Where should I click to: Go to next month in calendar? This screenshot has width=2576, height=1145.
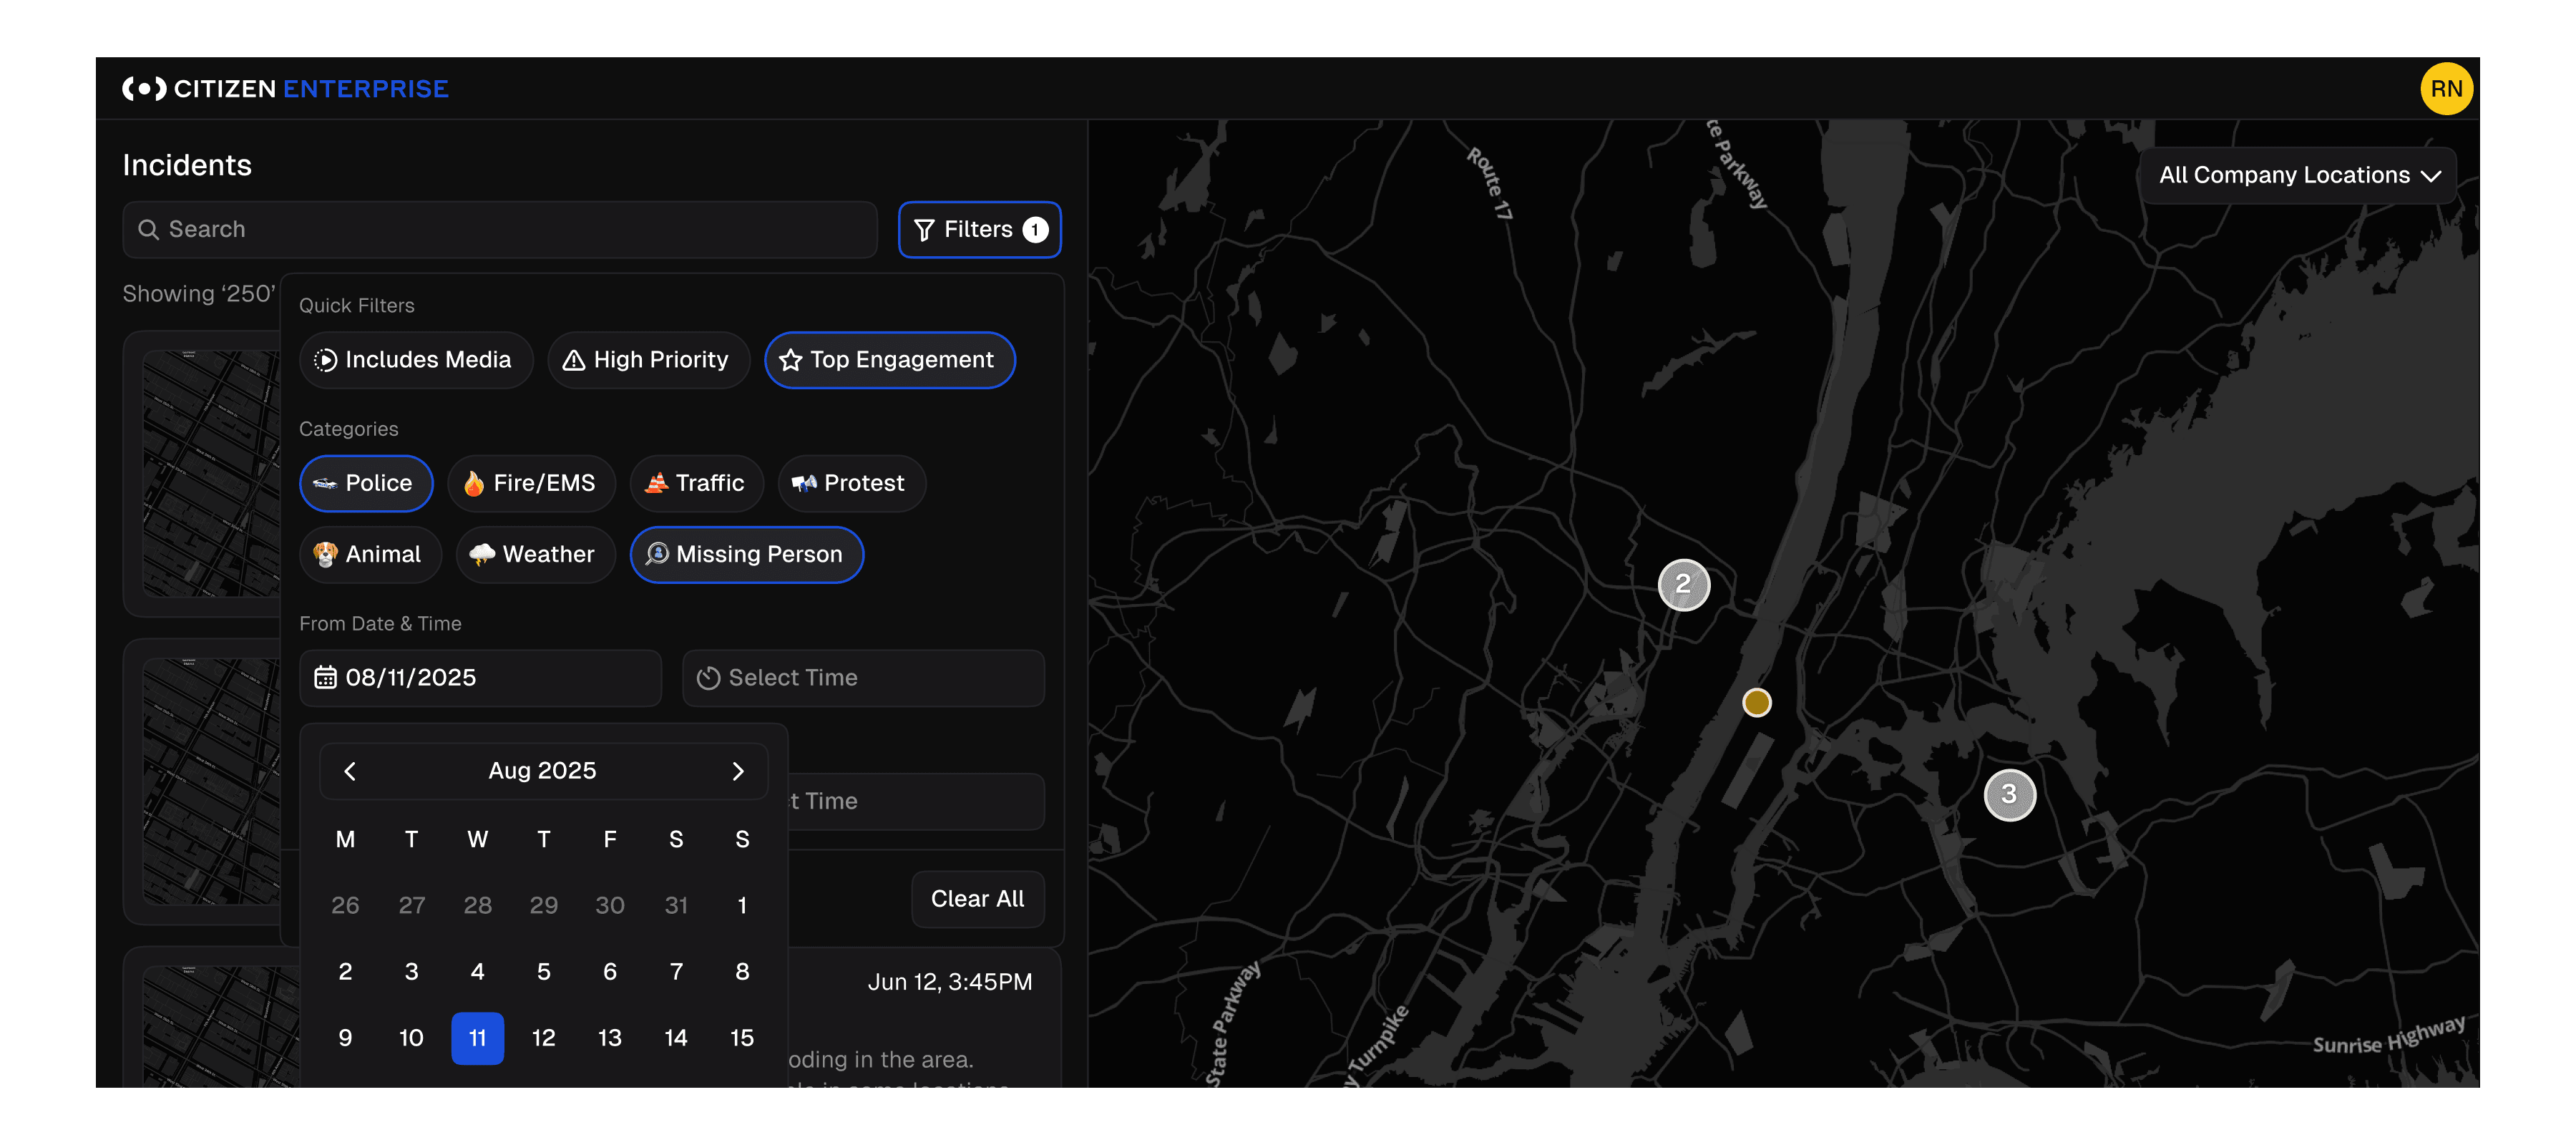coord(737,771)
